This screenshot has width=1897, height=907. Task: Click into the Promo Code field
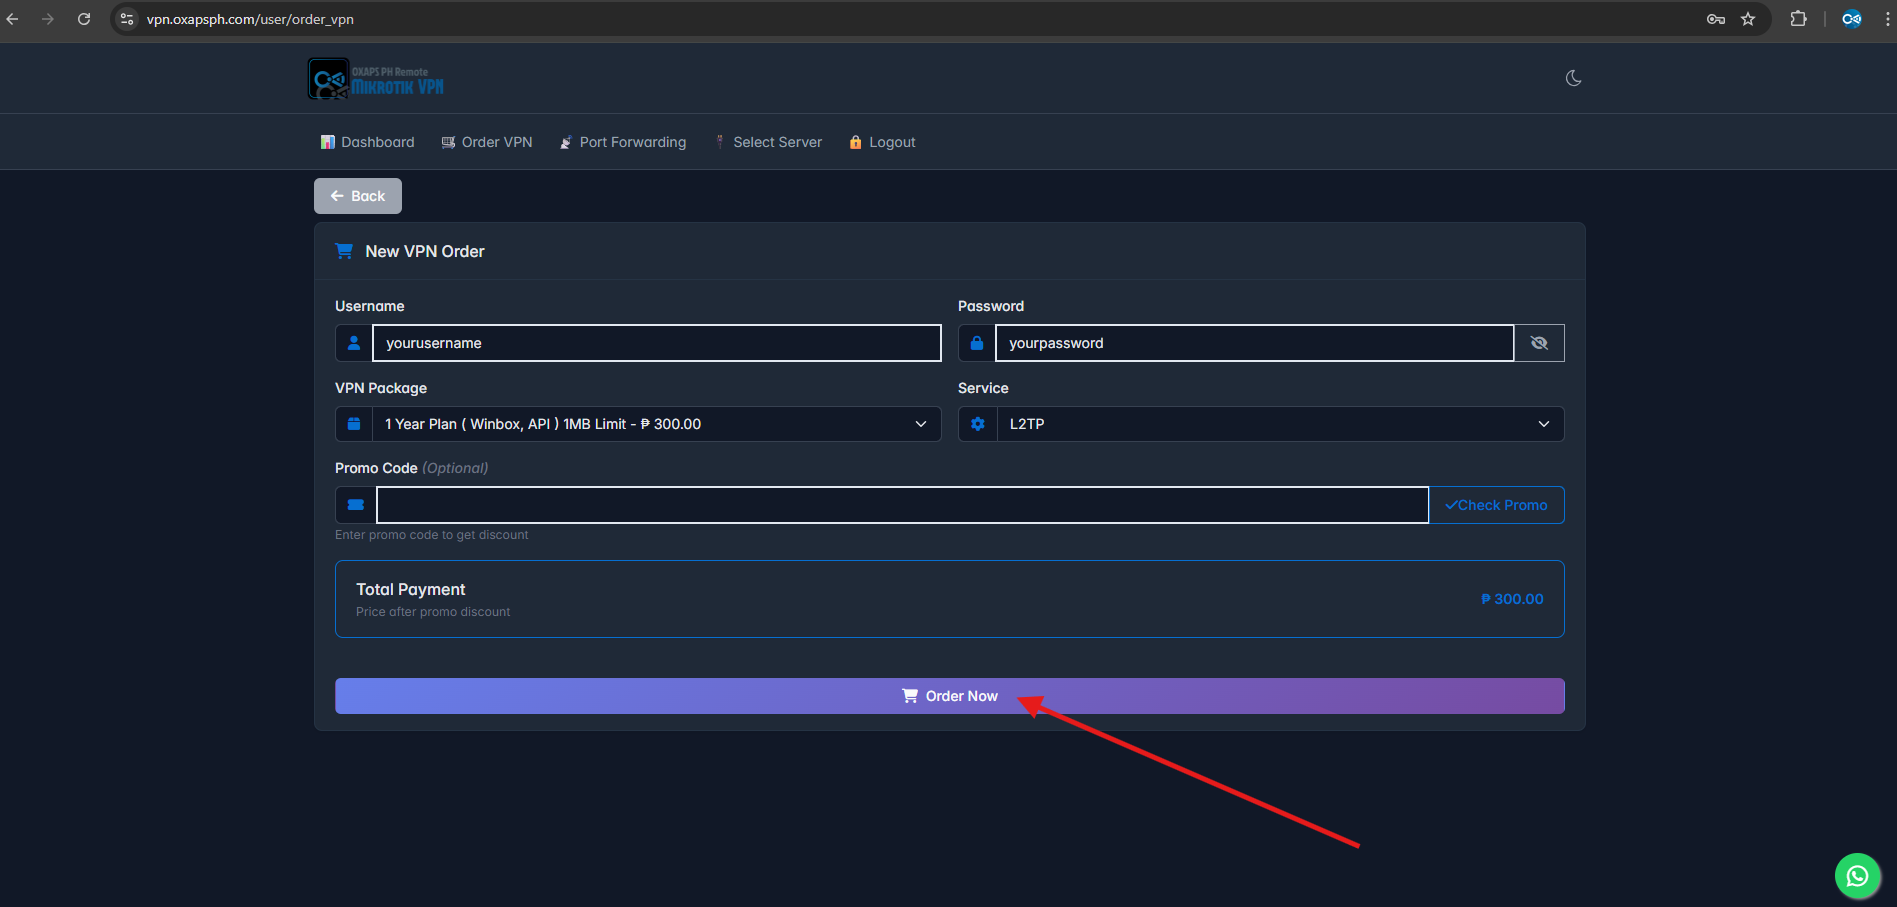[901, 505]
